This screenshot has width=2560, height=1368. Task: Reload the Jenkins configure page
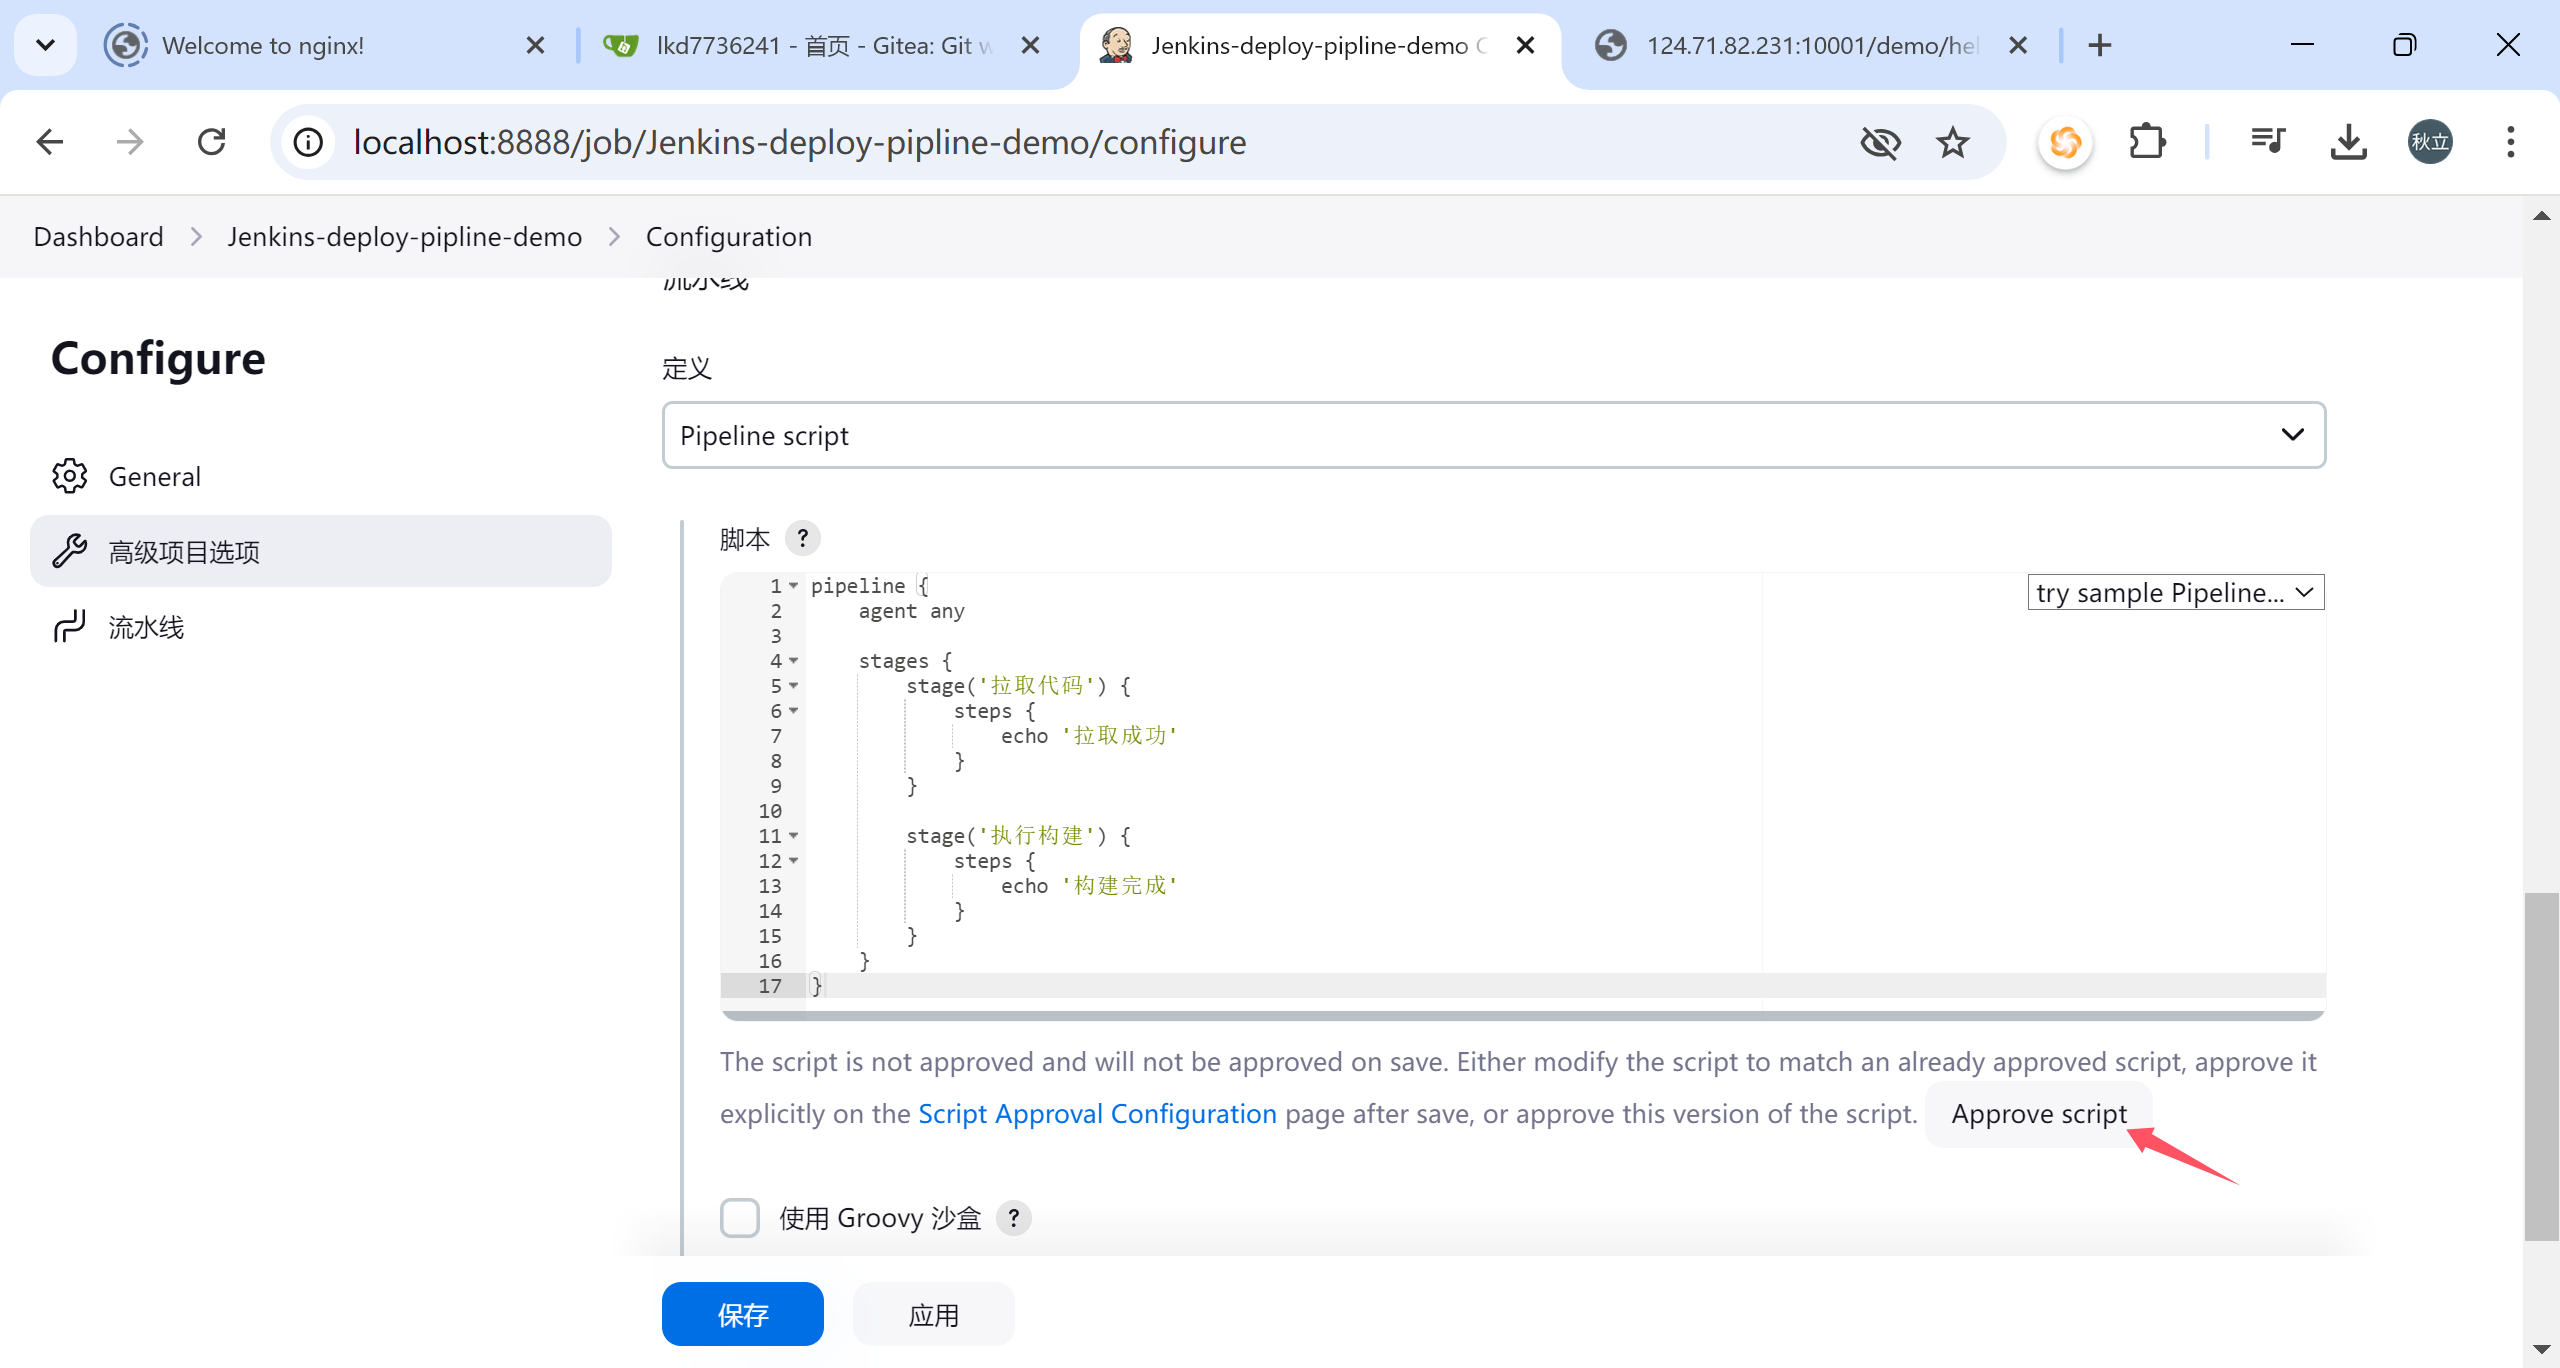[212, 142]
